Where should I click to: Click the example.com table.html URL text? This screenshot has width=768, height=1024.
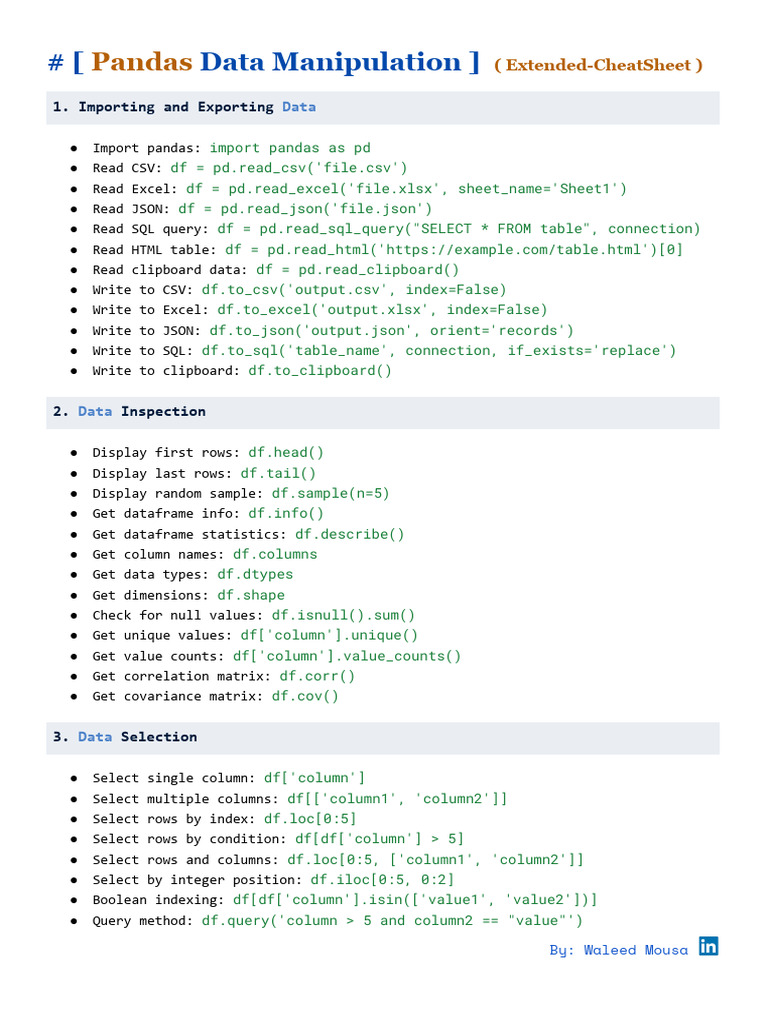(x=514, y=250)
